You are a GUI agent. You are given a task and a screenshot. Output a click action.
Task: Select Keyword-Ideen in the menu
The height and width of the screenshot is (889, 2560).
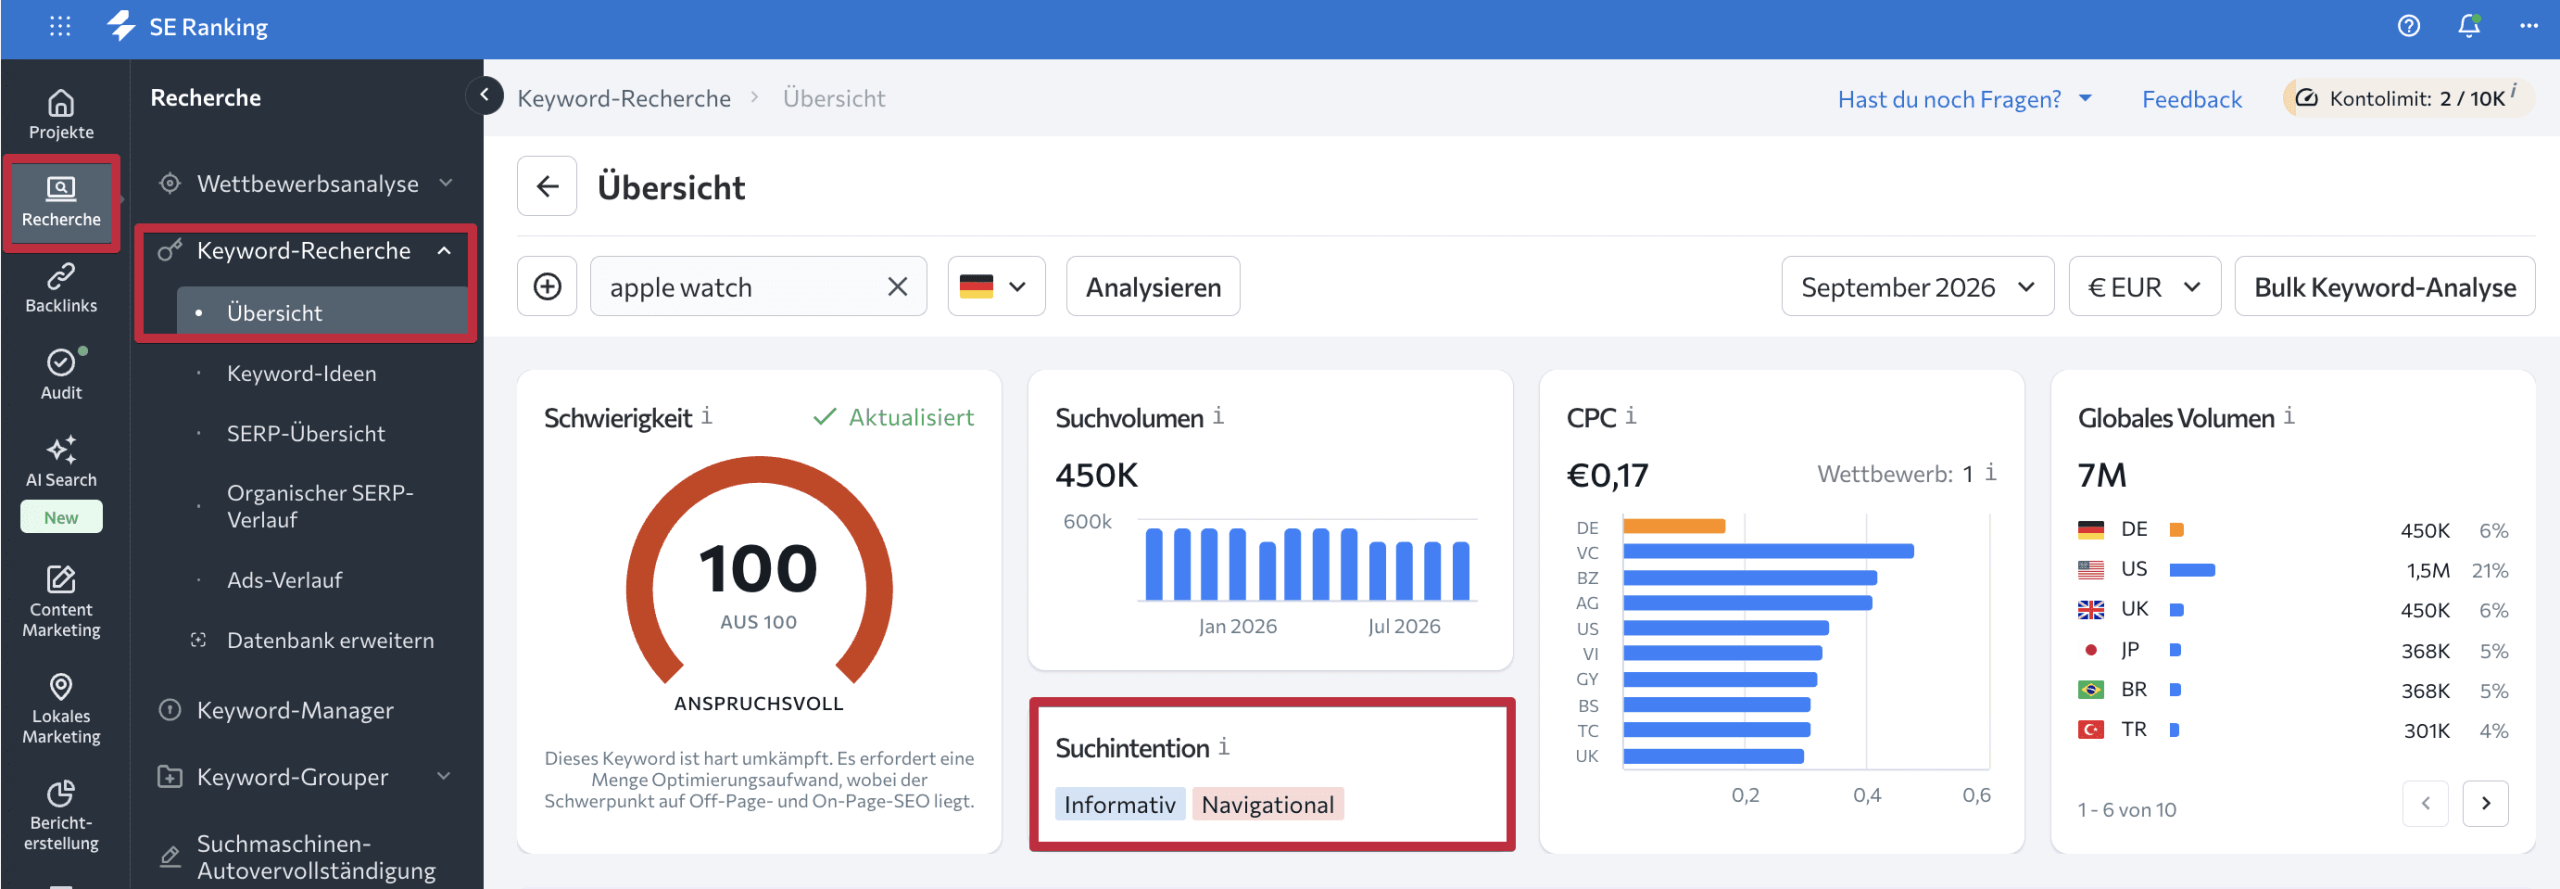(x=302, y=373)
